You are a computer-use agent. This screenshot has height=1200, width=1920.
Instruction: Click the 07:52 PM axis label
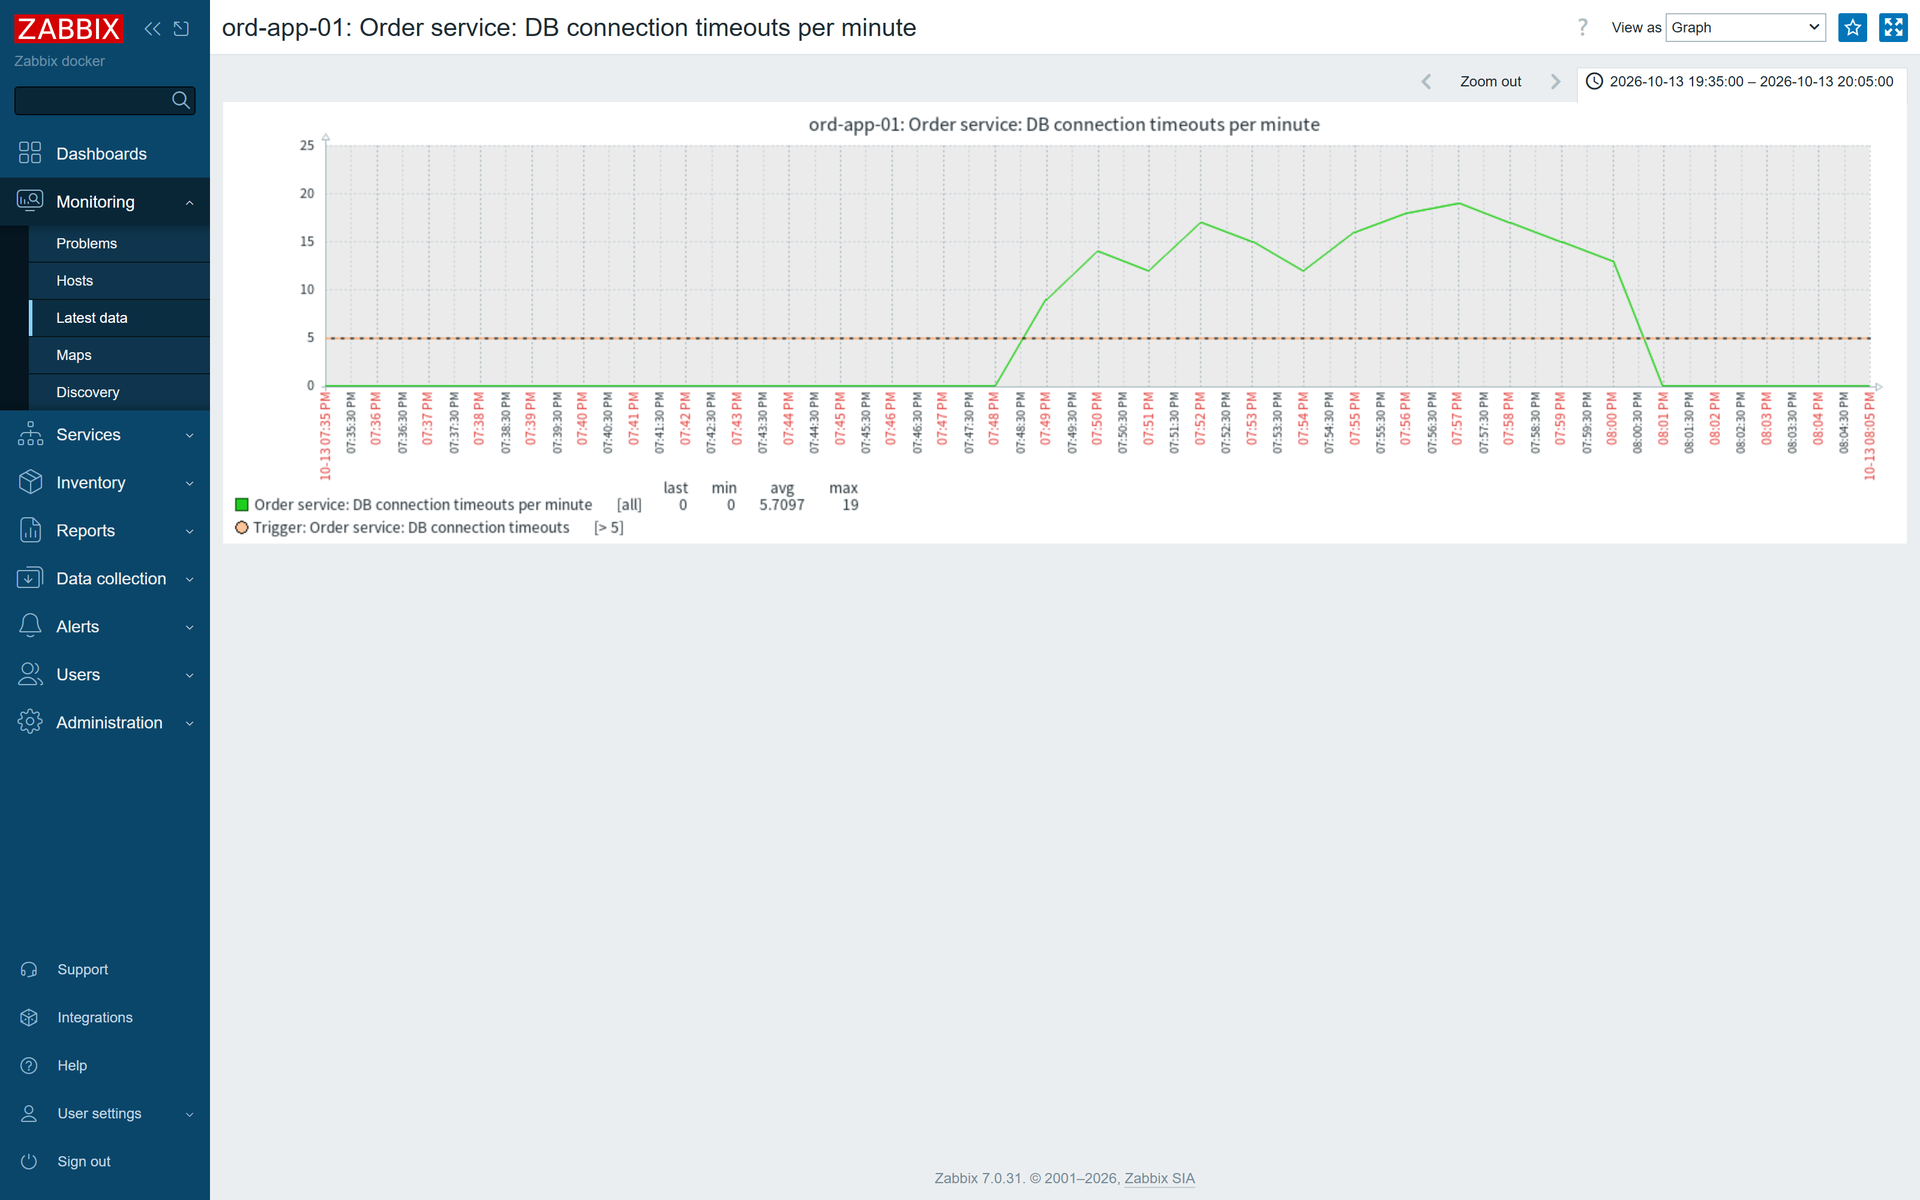pyautogui.click(x=1200, y=419)
